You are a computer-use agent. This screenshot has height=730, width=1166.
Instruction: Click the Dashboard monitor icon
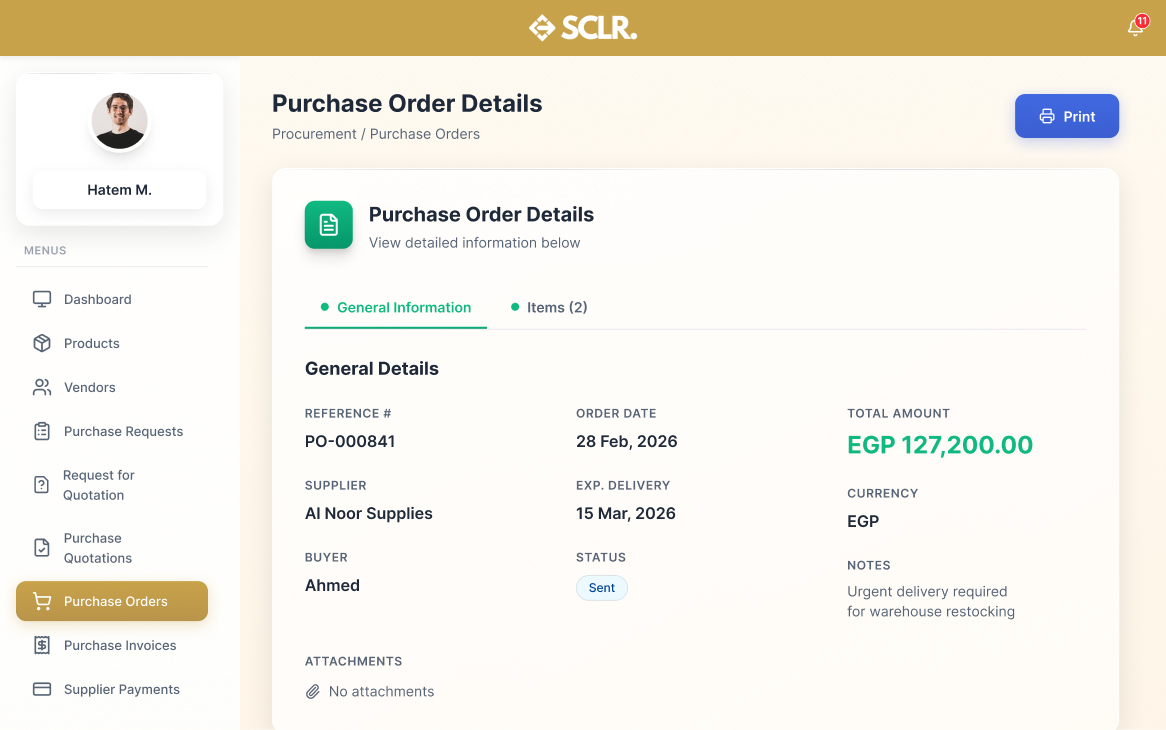[x=42, y=299]
